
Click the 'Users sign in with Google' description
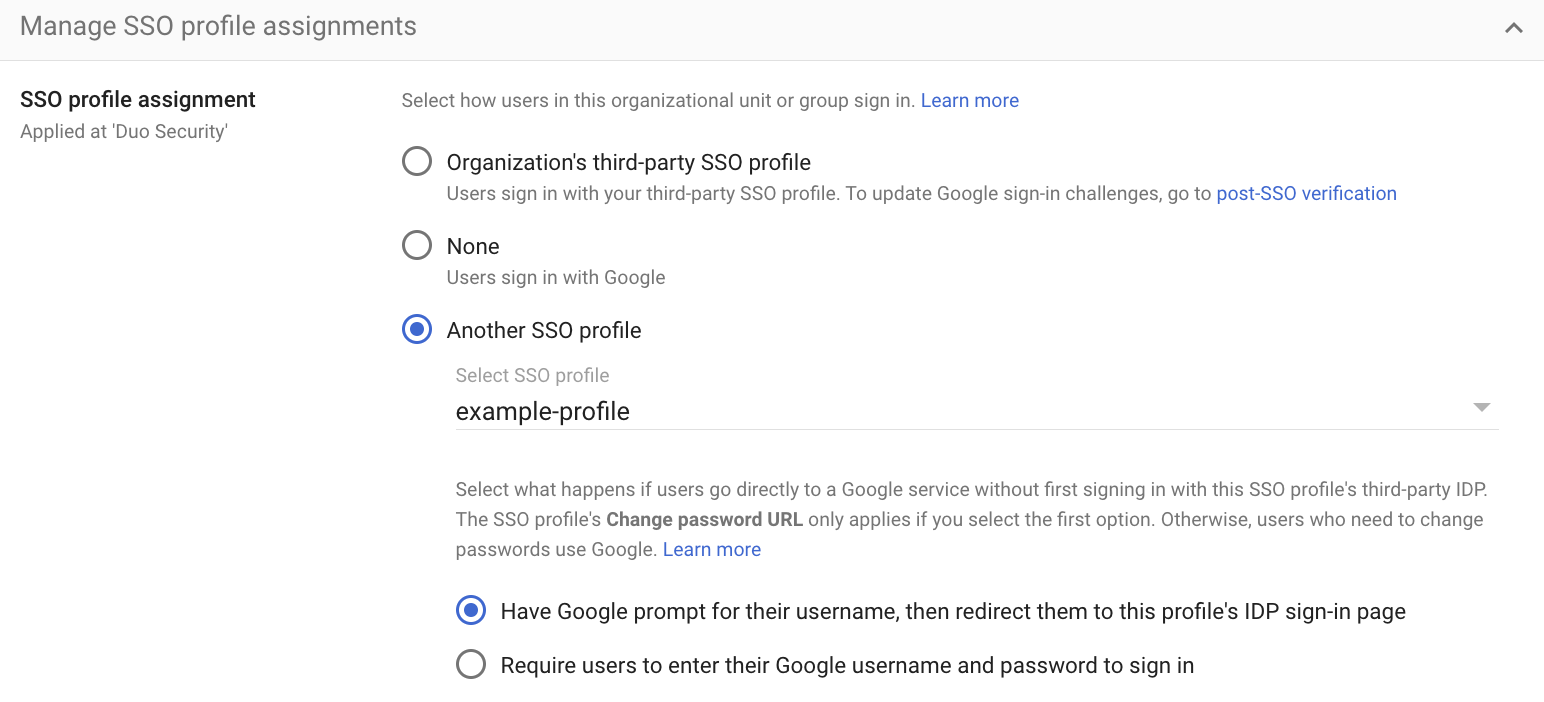tap(556, 277)
